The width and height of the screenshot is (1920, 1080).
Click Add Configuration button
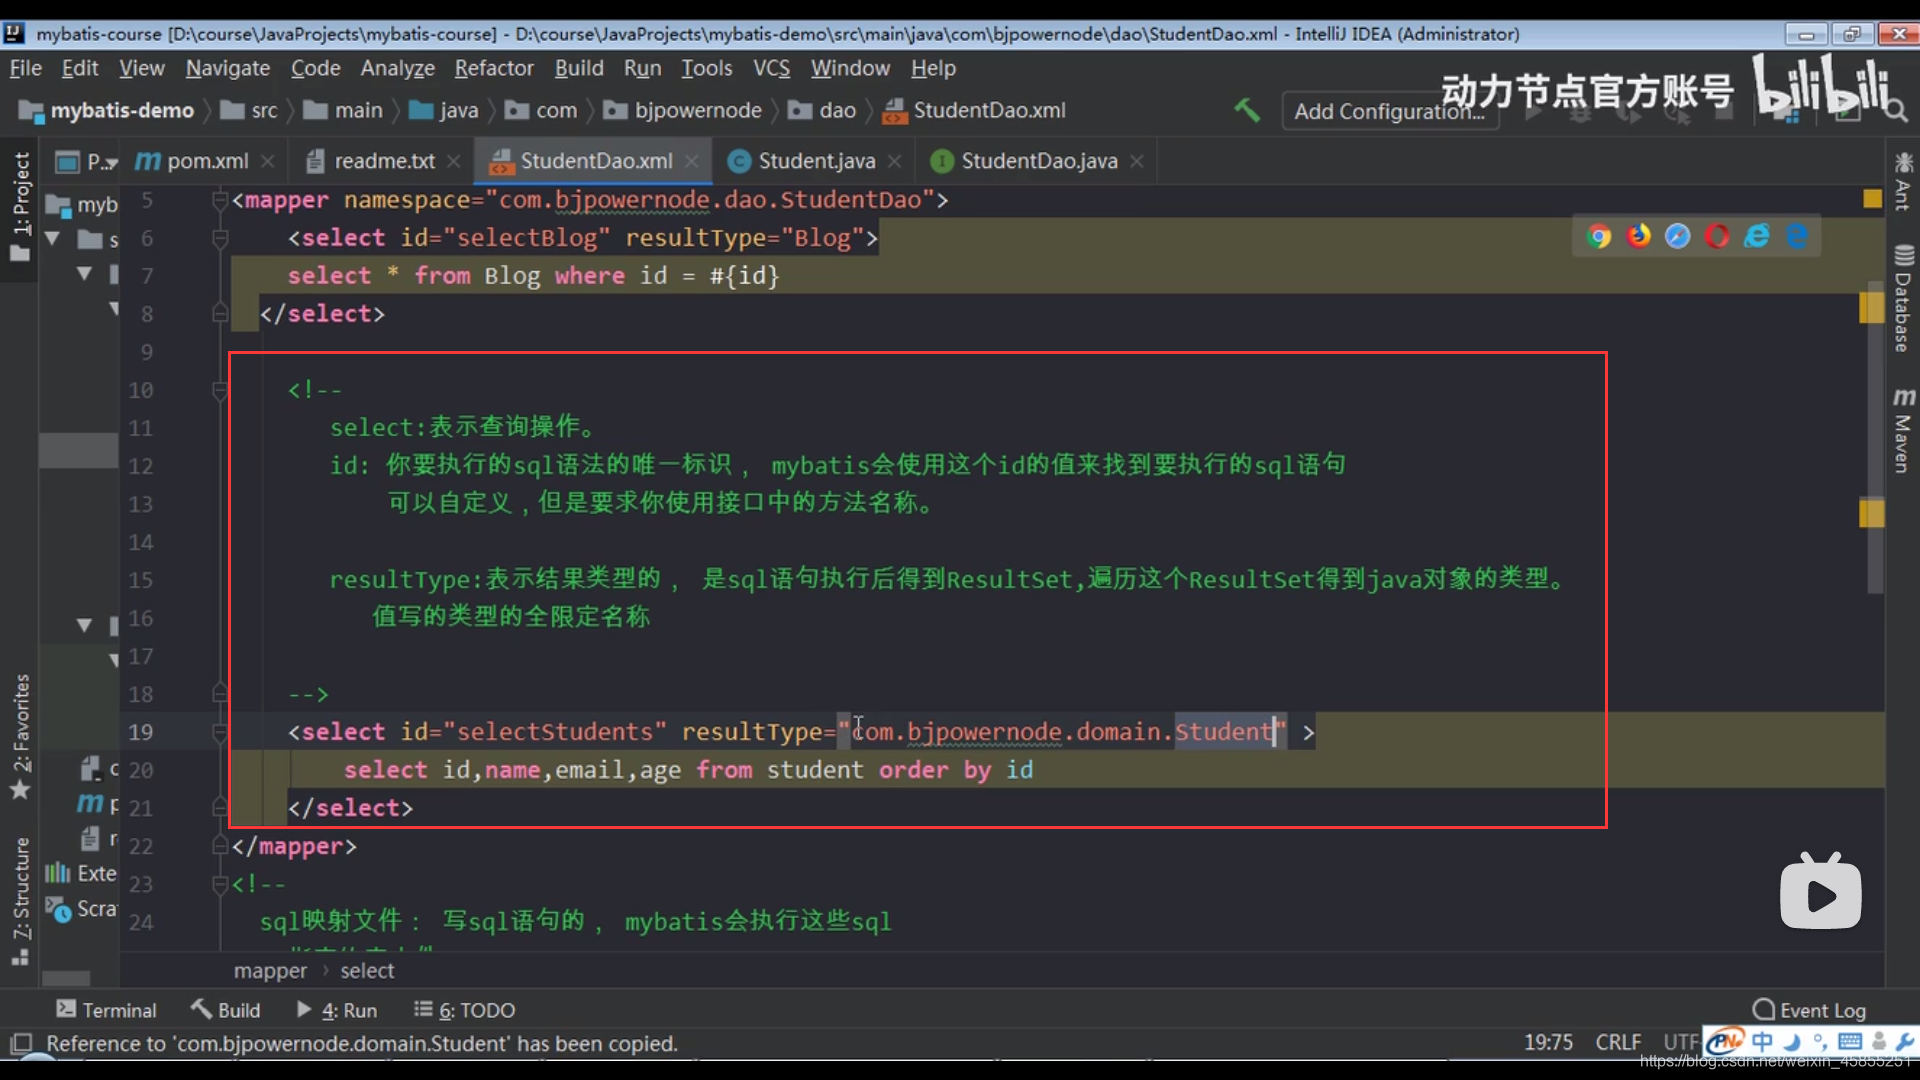click(x=1389, y=111)
